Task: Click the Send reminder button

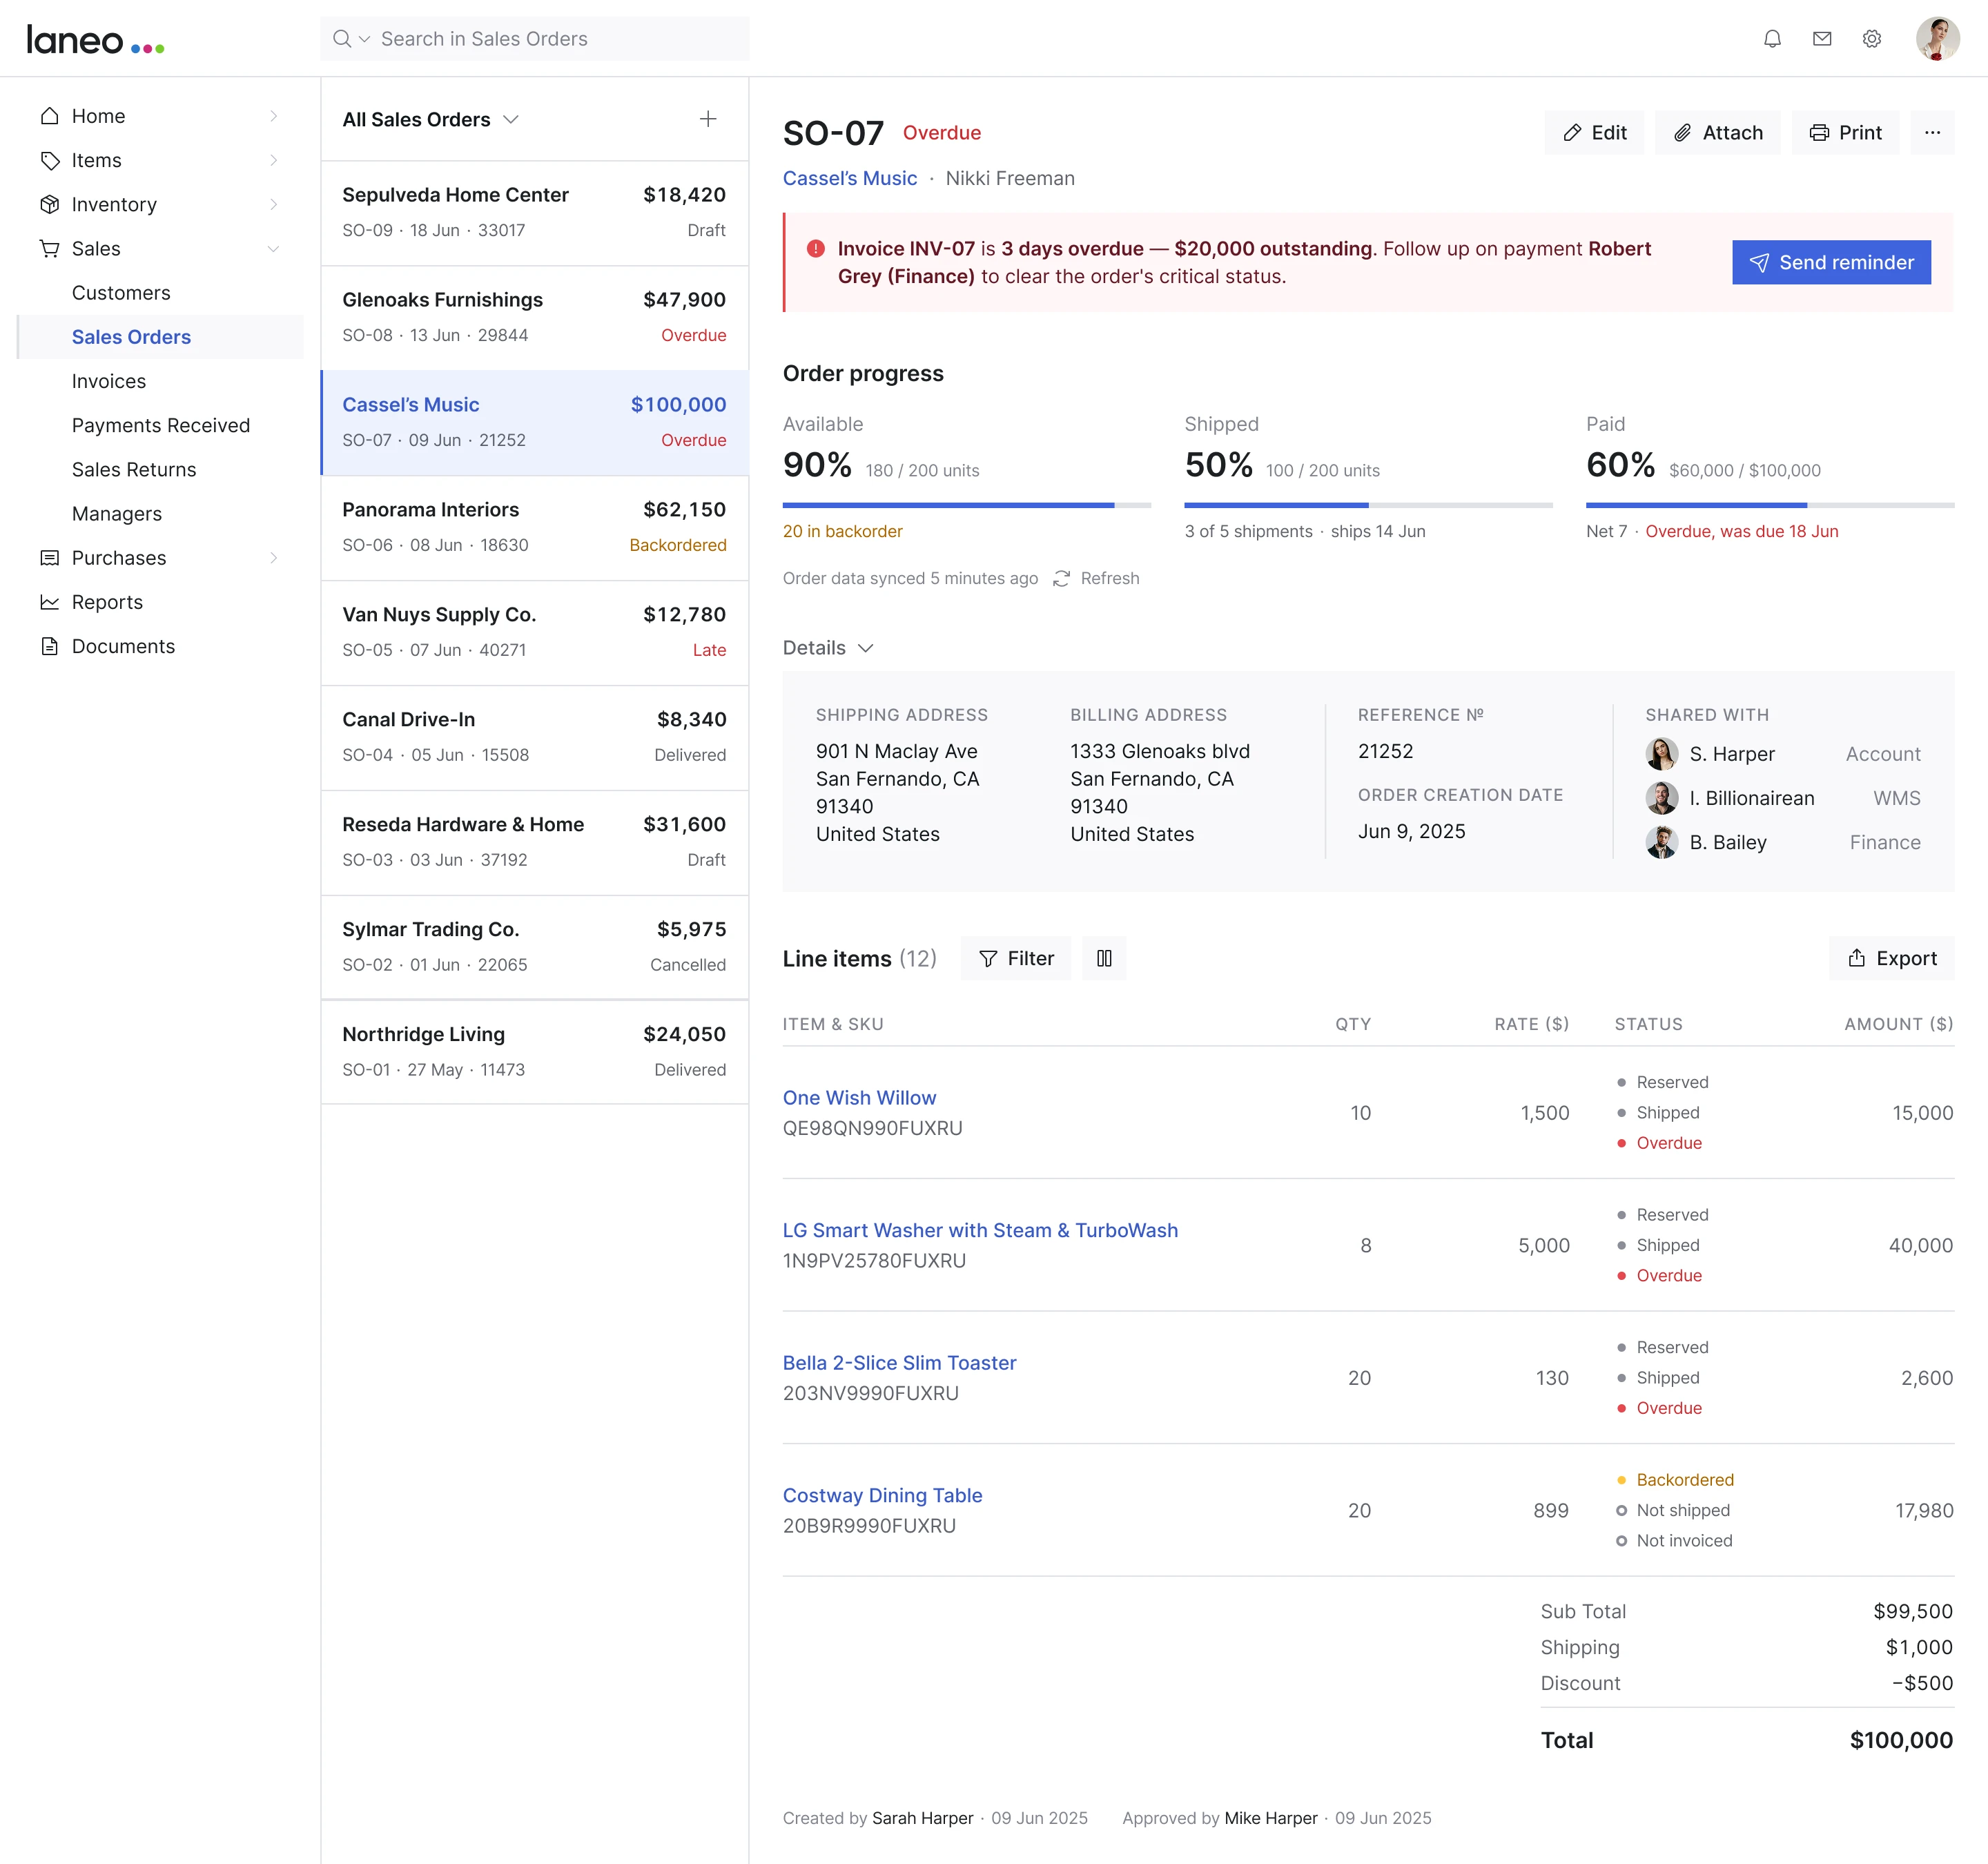Action: click(x=1831, y=262)
